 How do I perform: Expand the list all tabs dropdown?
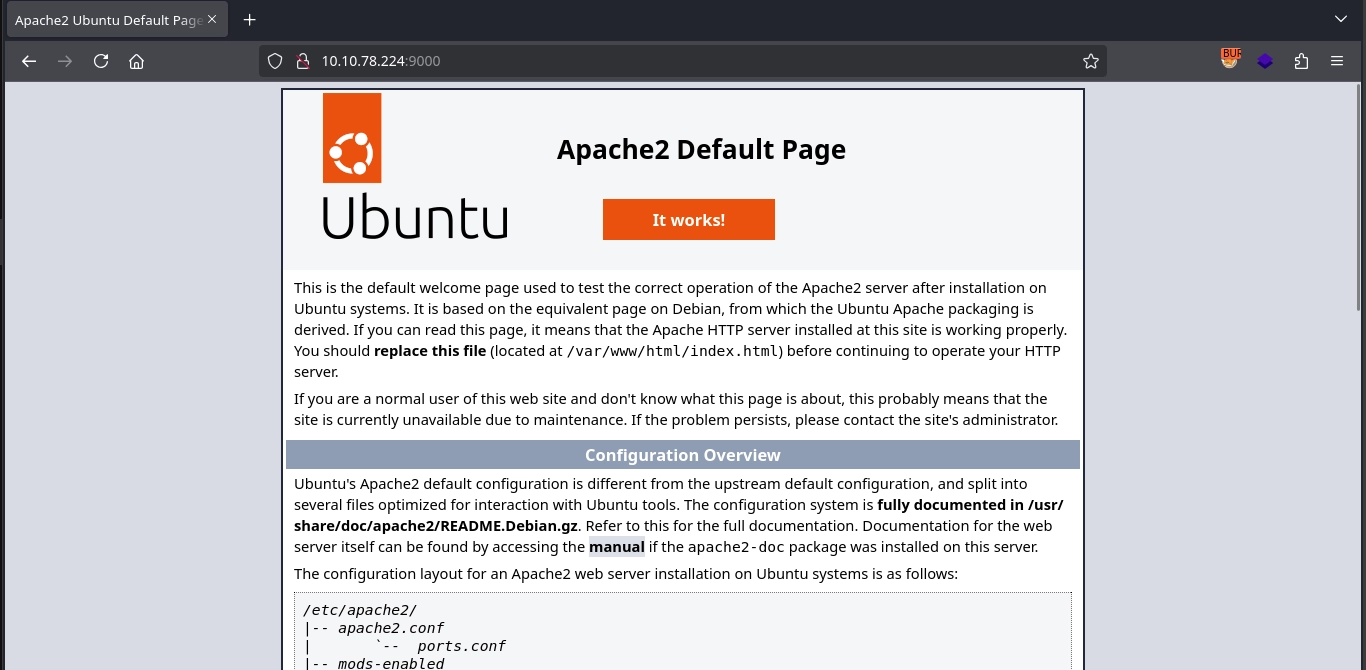click(1341, 19)
